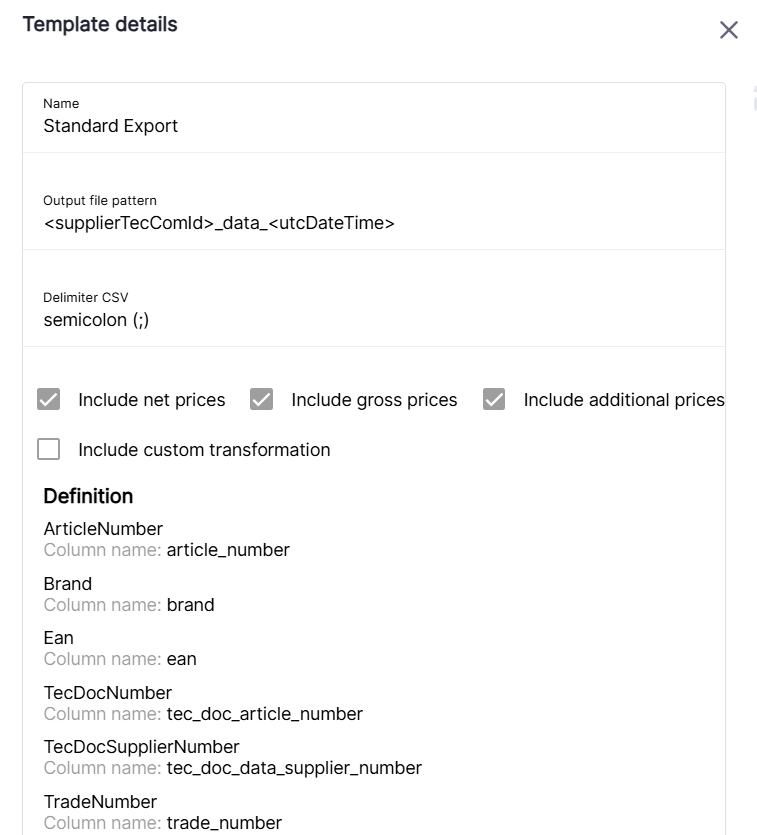Select the TradeNumber definition entry
Screen dimensions: 757x835
(100, 802)
